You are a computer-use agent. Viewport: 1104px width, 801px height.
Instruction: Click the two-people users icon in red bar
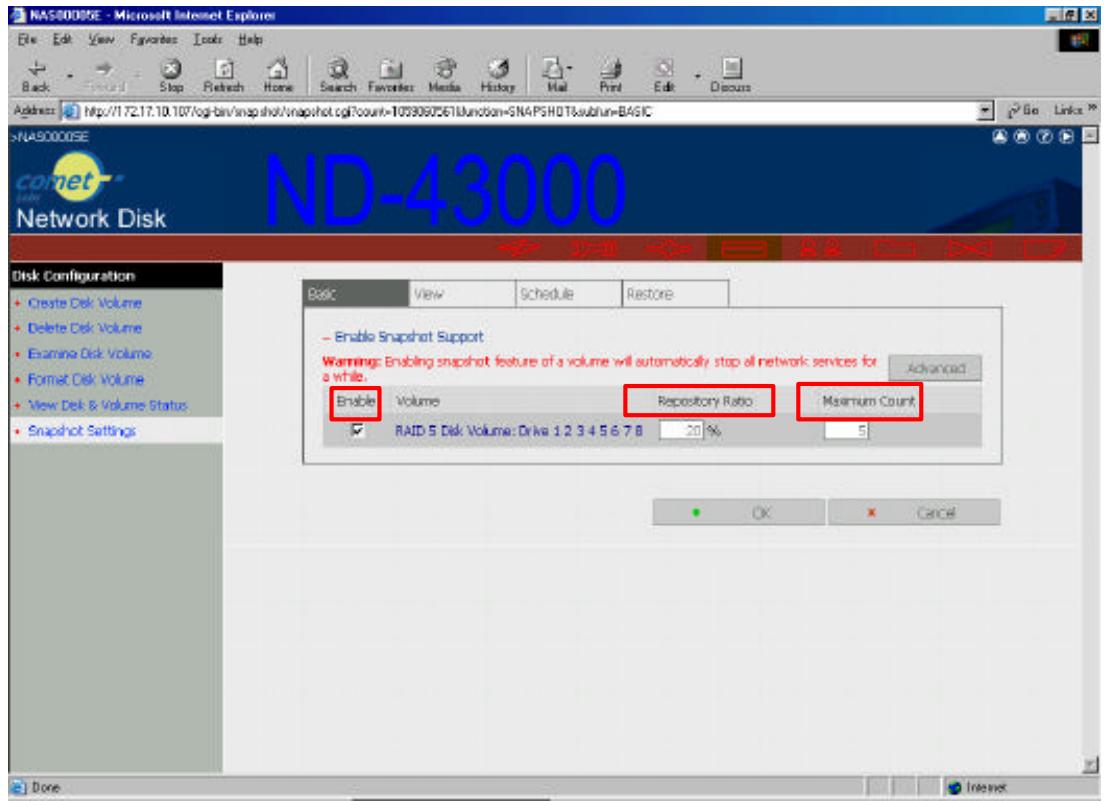pyautogui.click(x=820, y=248)
